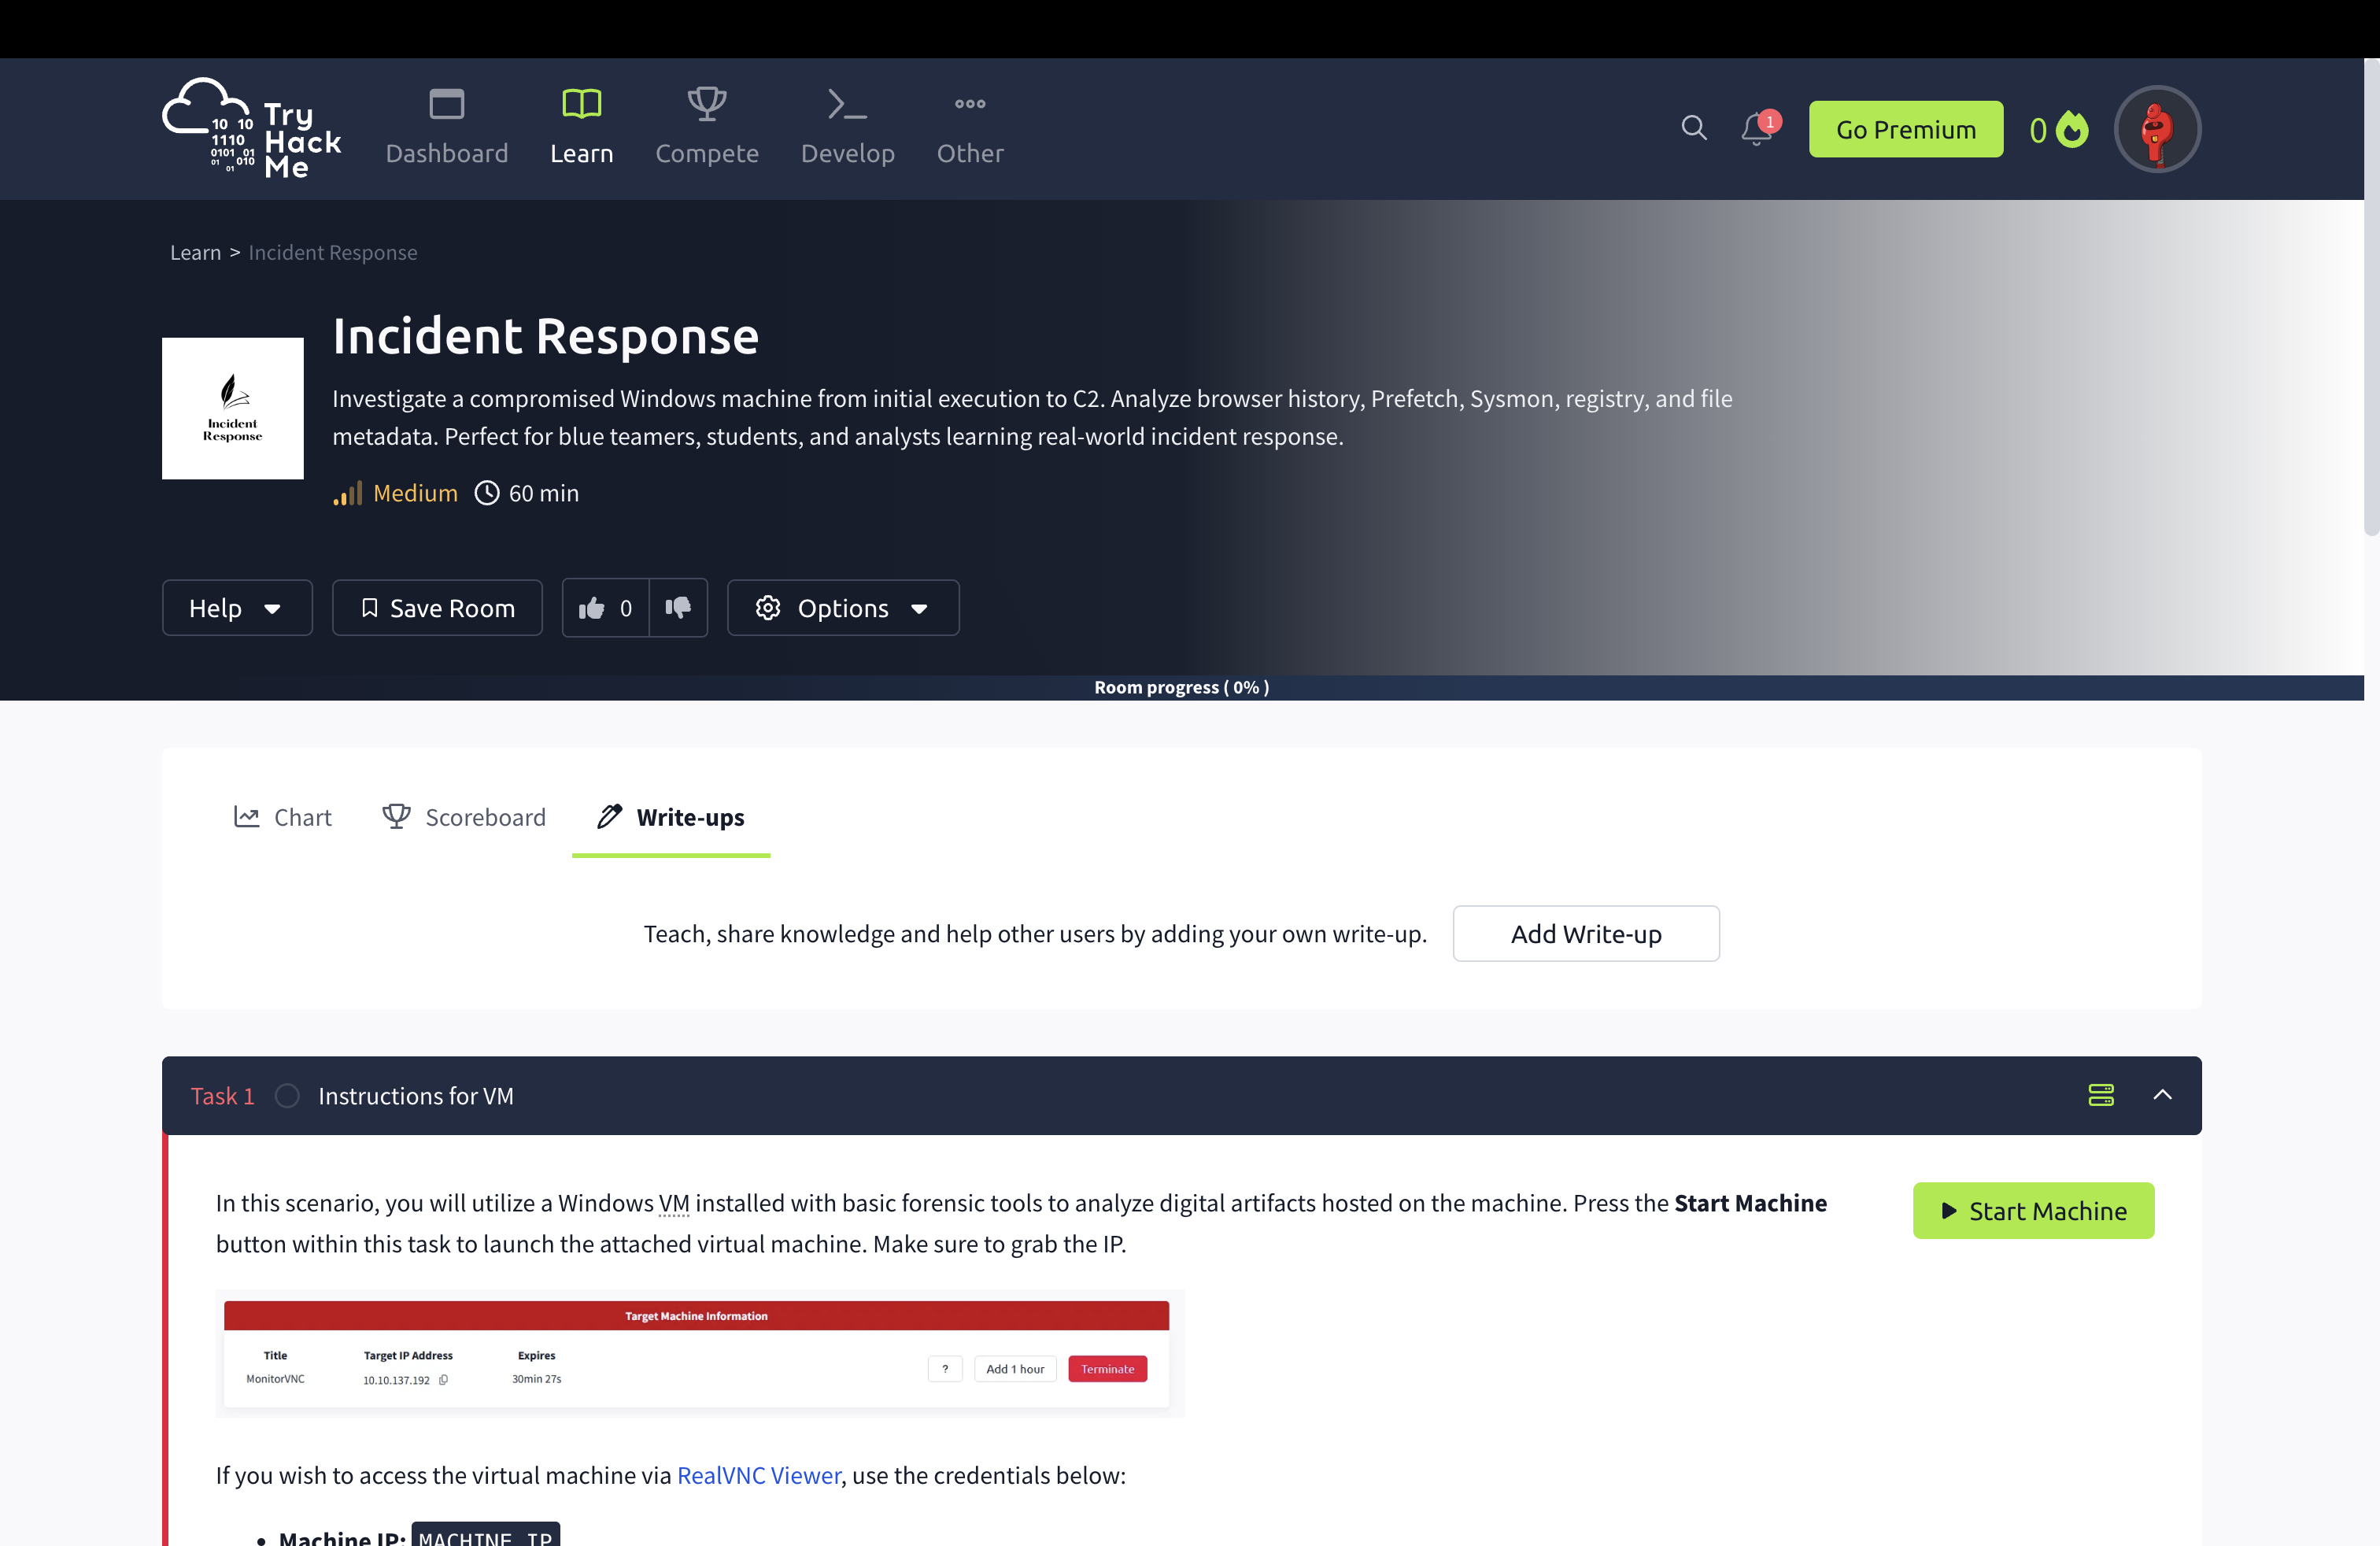Click the Go Premium button
2380x1546 pixels.
tap(1905, 129)
